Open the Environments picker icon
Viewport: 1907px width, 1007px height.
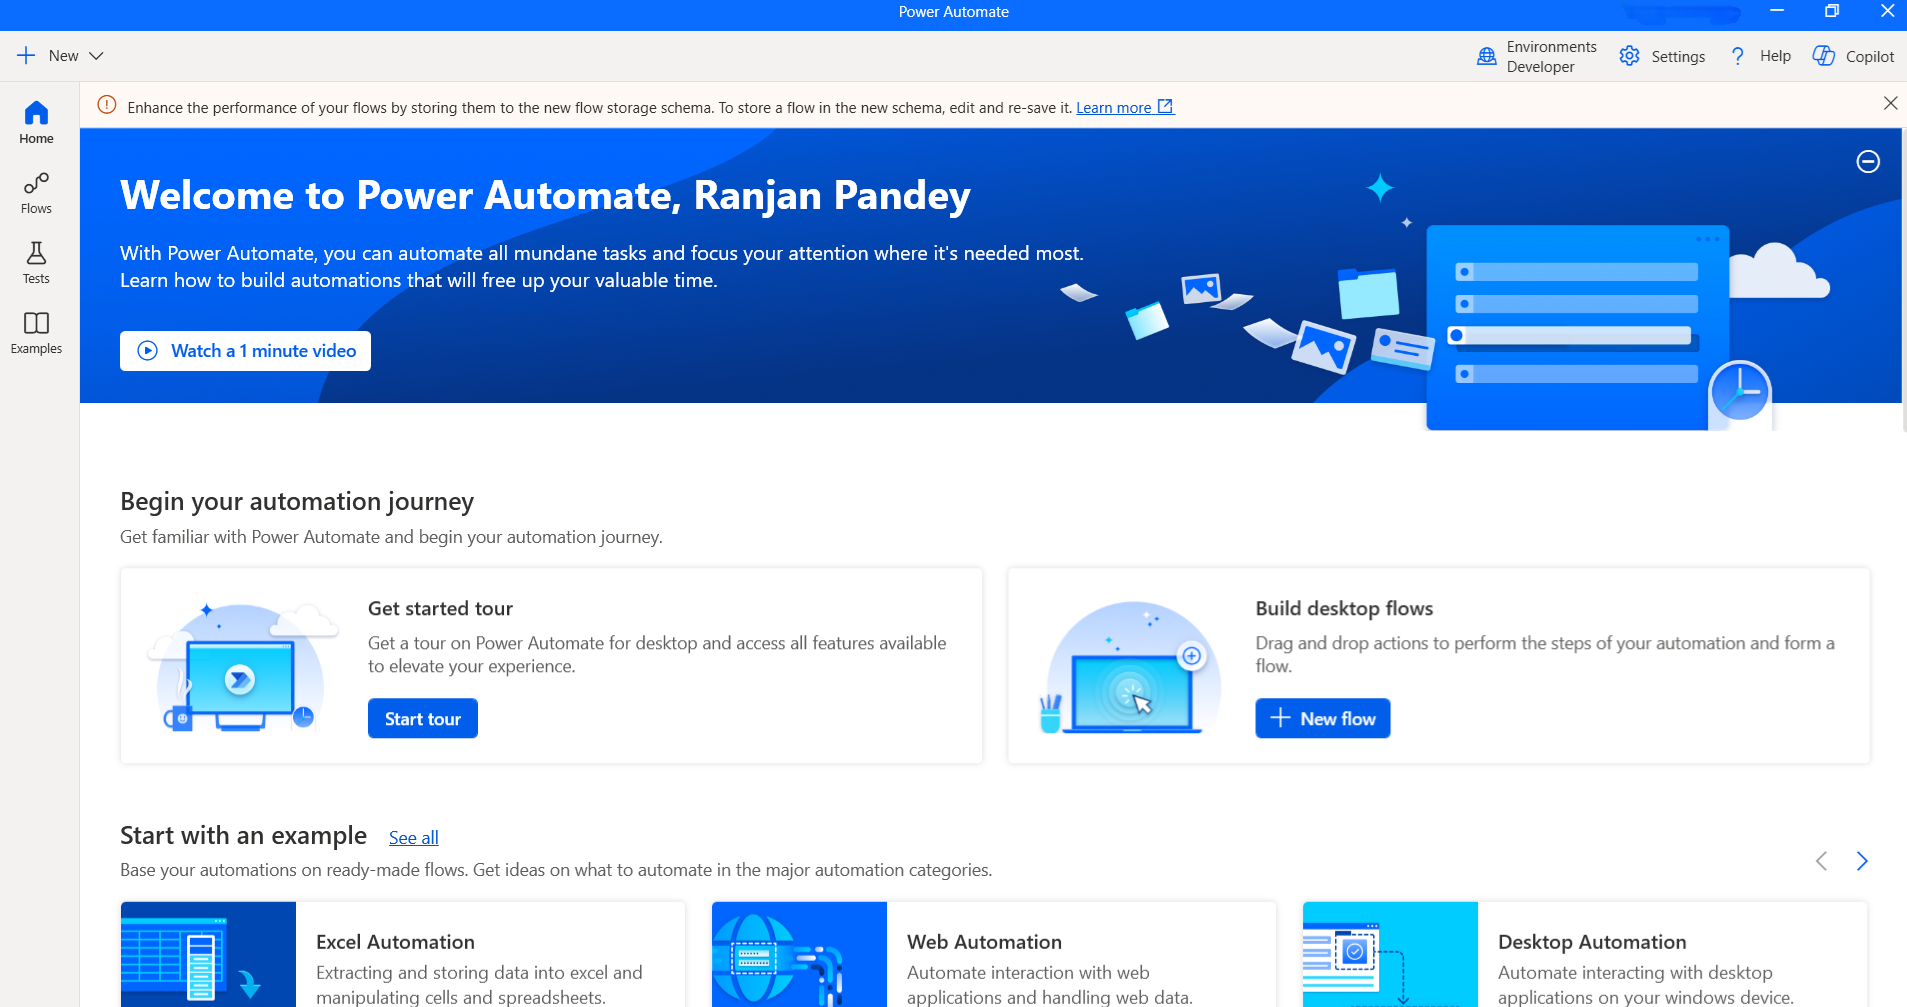pyautogui.click(x=1487, y=56)
